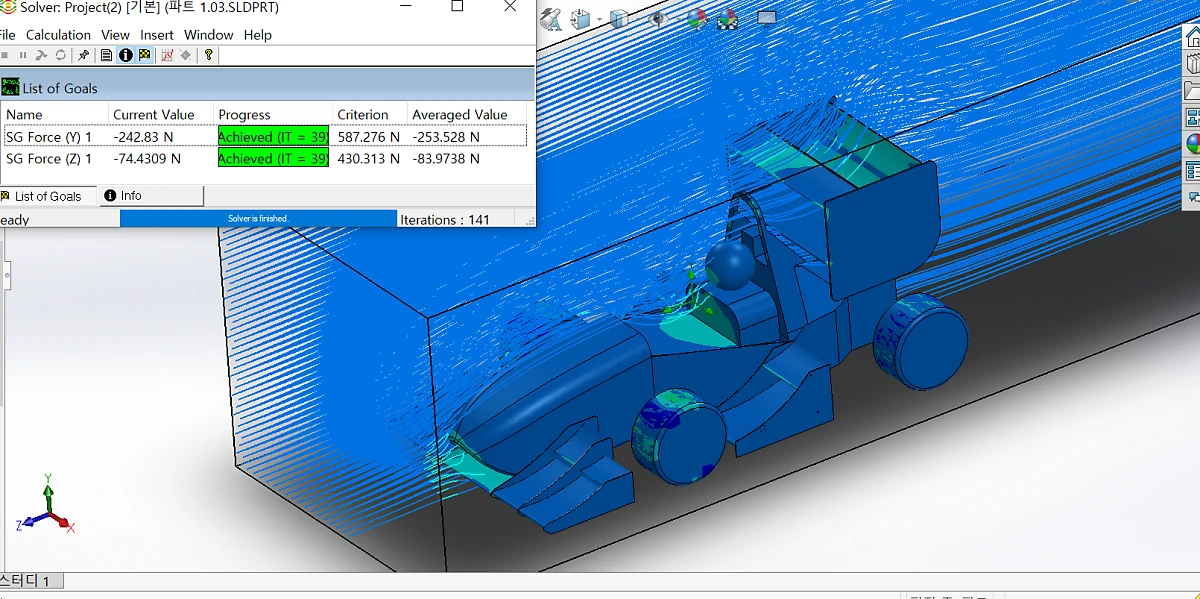
Task: Click the Stop calculation icon in solver toolbar
Action: coord(5,55)
